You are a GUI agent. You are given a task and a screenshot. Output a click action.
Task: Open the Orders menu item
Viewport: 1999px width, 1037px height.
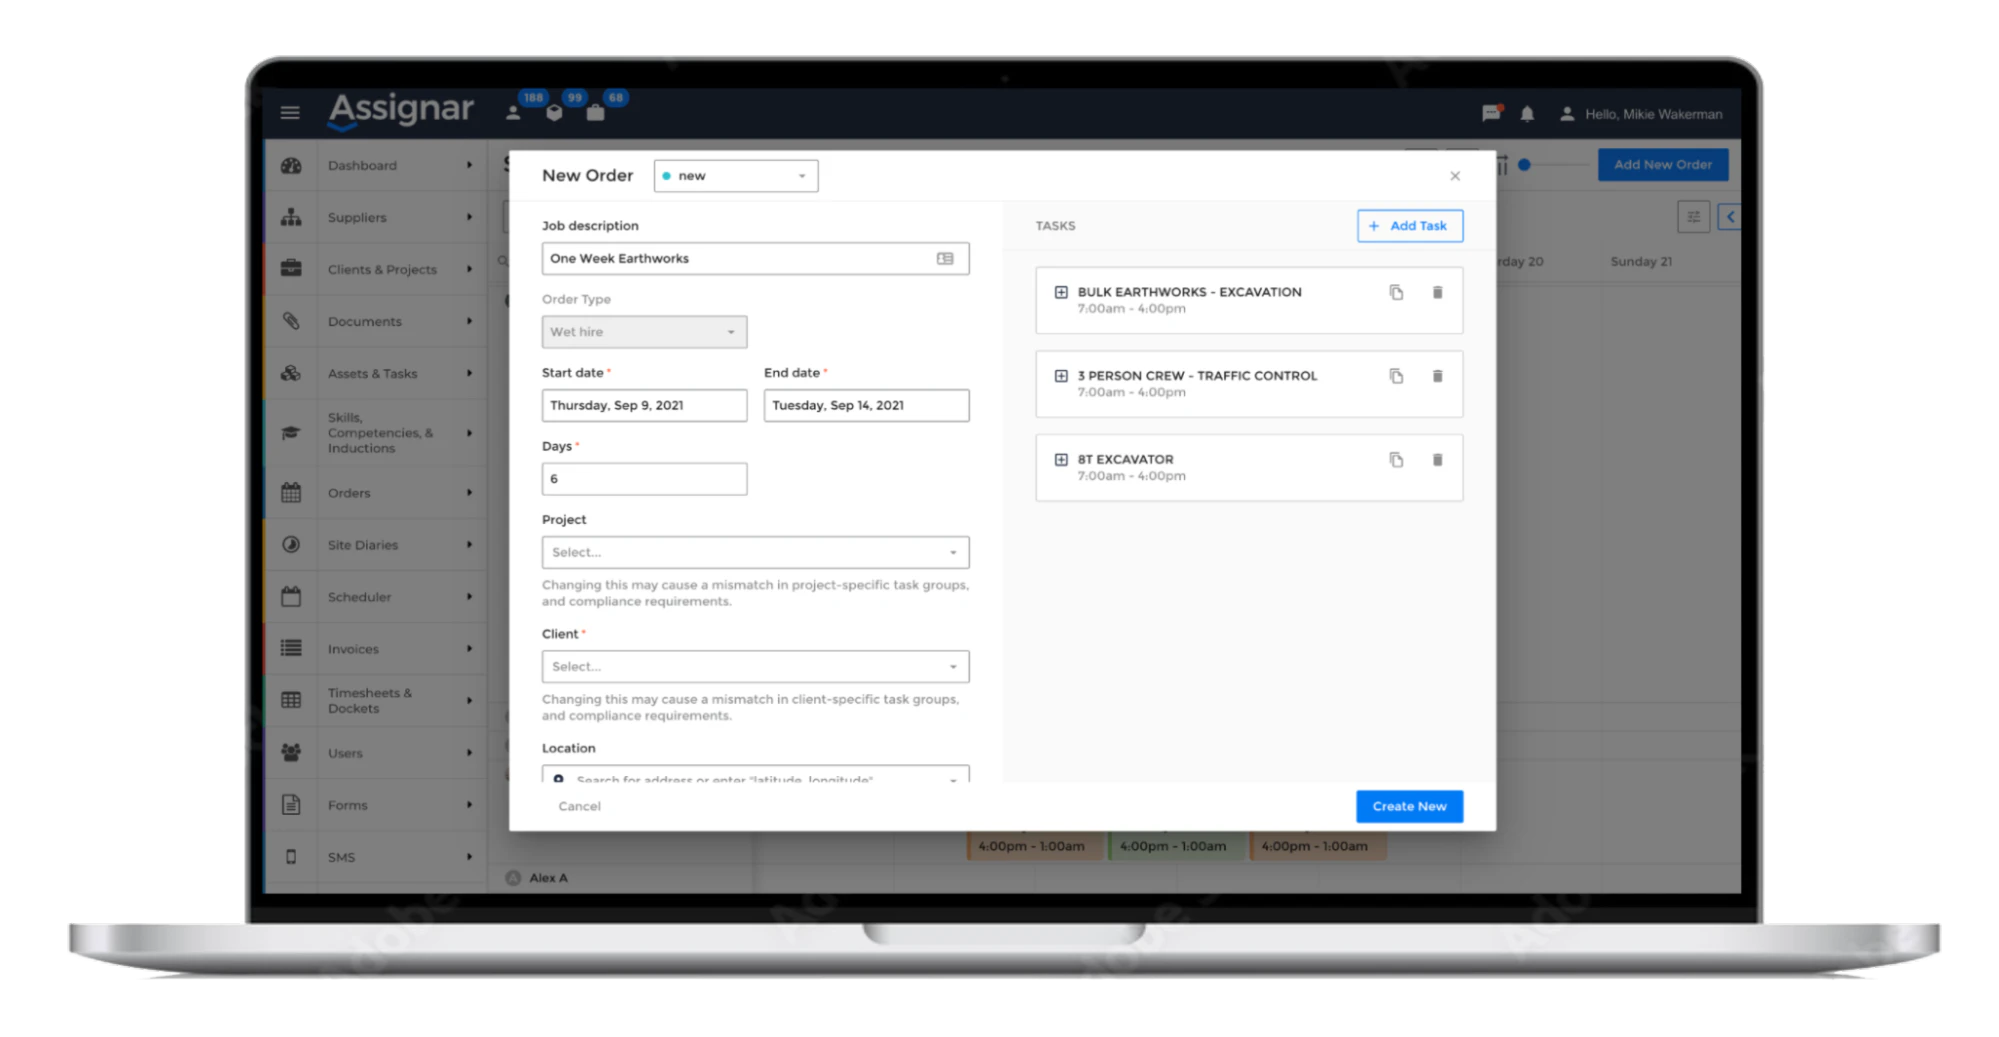[x=348, y=492]
